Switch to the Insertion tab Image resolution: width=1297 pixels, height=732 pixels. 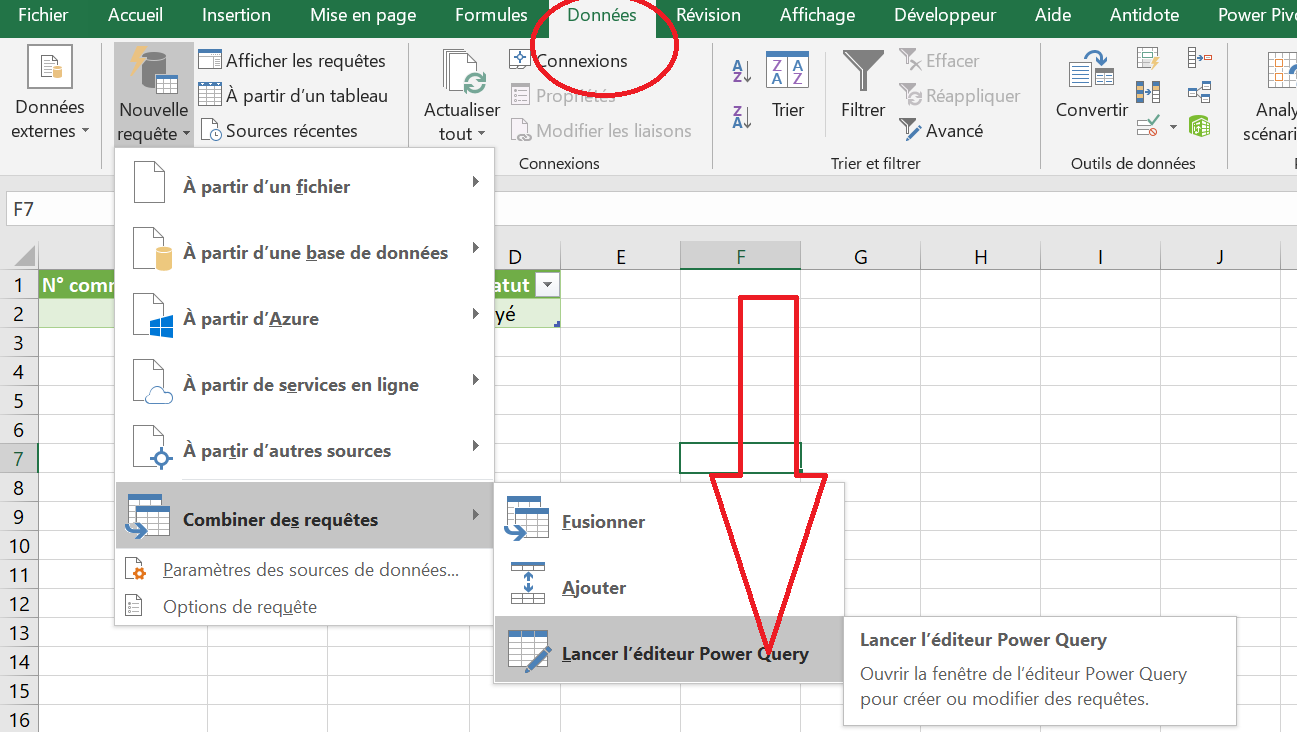coord(236,15)
